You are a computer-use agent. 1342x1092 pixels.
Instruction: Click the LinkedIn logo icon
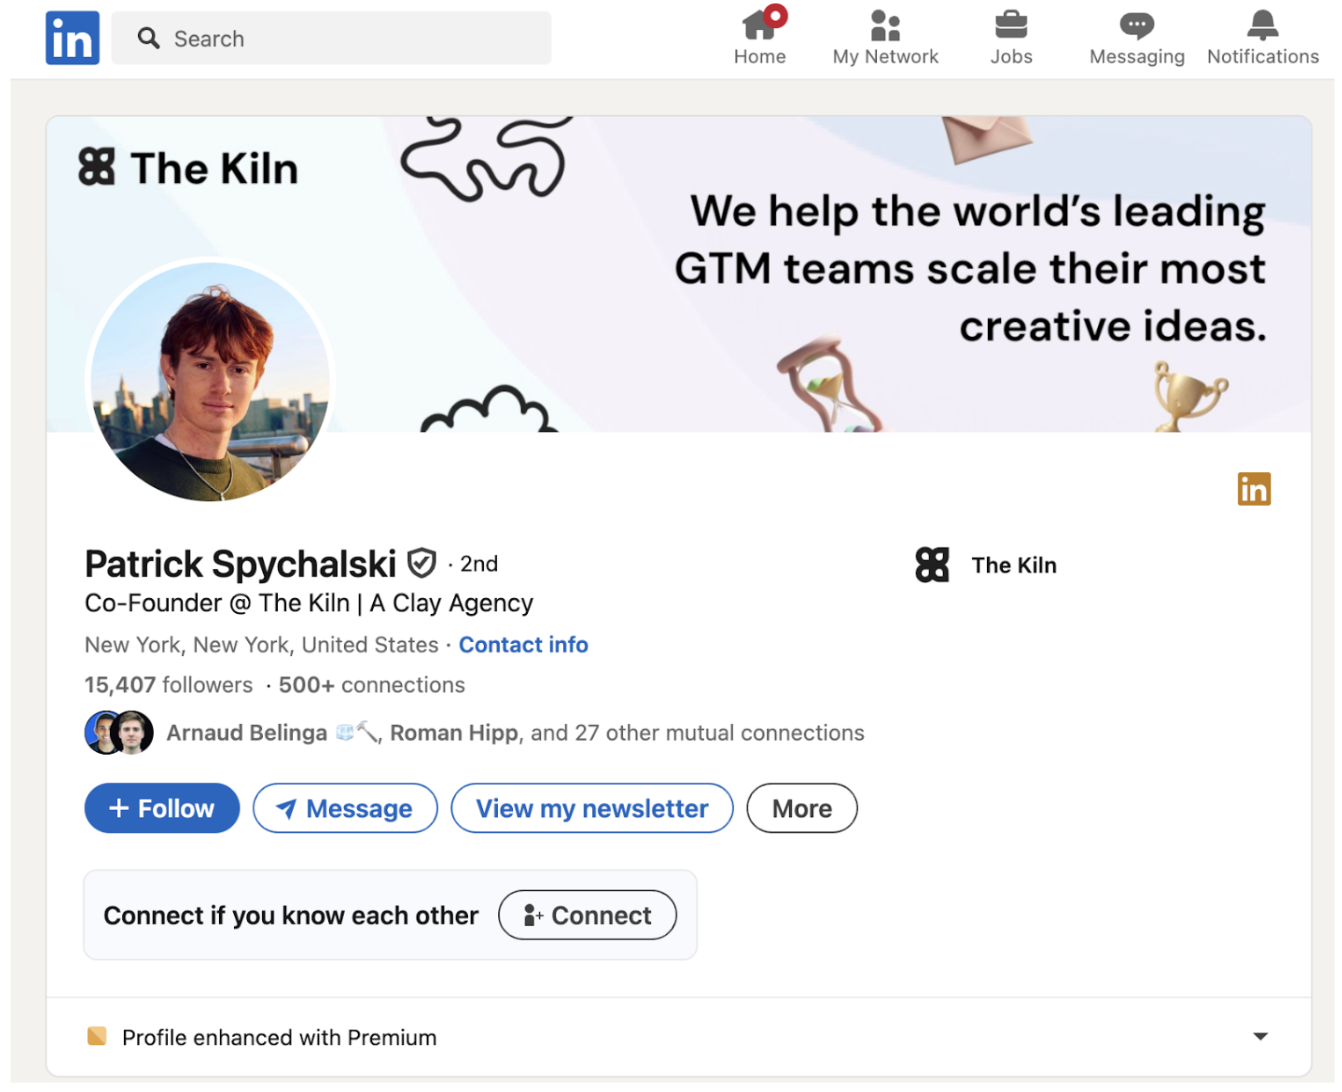coord(72,38)
